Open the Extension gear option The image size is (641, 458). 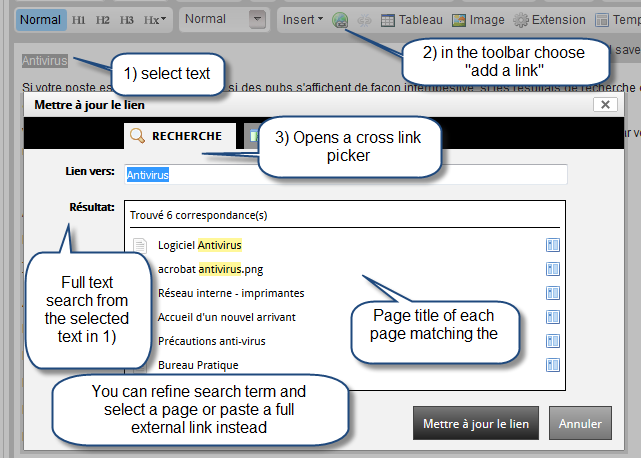[549, 20]
